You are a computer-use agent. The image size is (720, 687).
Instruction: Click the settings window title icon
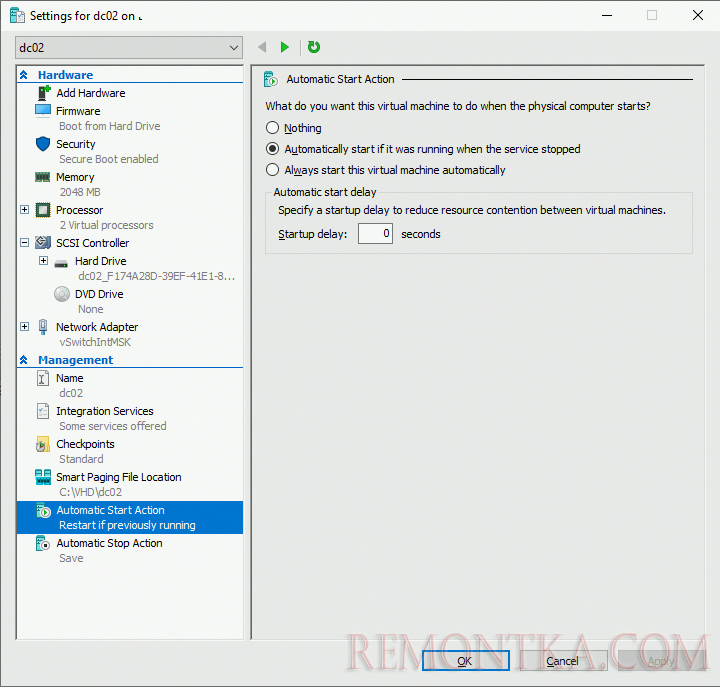pyautogui.click(x=17, y=16)
